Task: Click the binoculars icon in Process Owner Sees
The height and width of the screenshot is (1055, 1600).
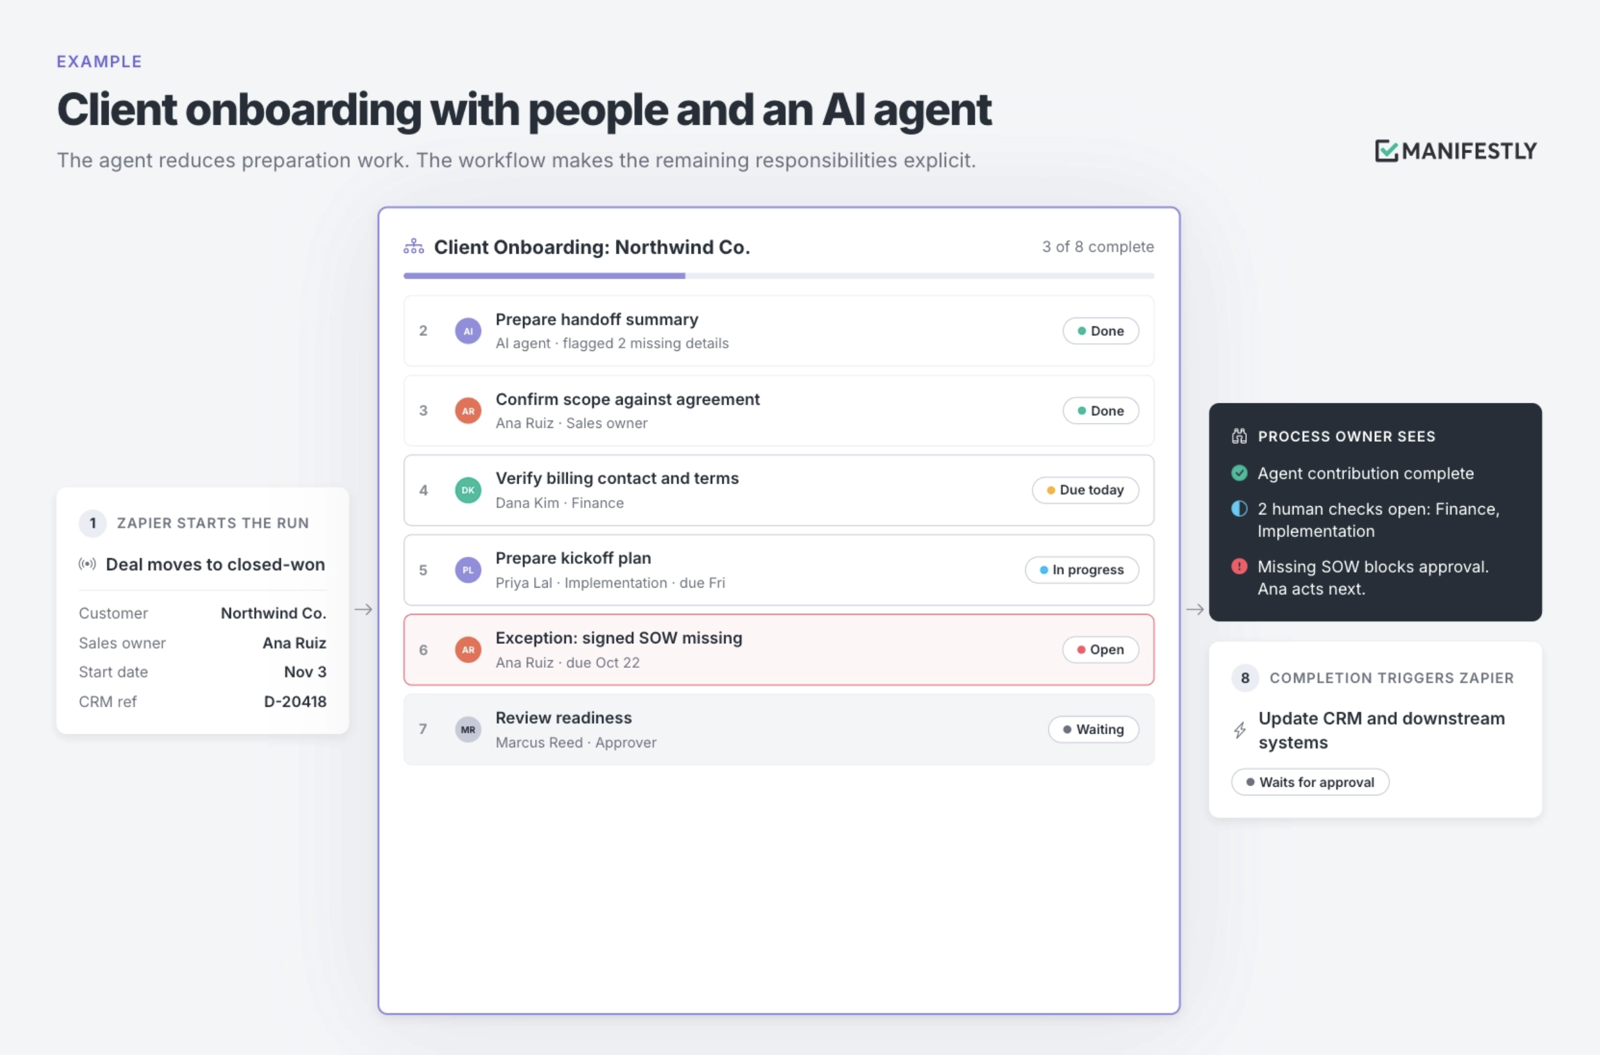Action: point(1239,436)
